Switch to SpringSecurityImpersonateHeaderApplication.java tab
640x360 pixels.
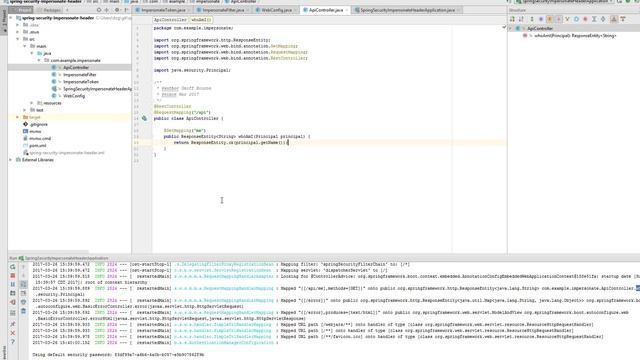(407, 10)
